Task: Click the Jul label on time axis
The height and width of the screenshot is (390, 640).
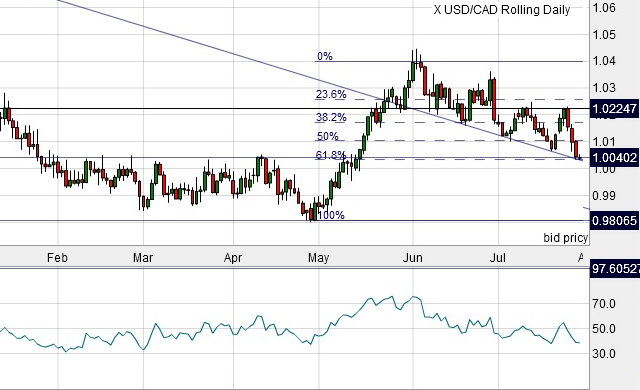Action: coord(498,258)
